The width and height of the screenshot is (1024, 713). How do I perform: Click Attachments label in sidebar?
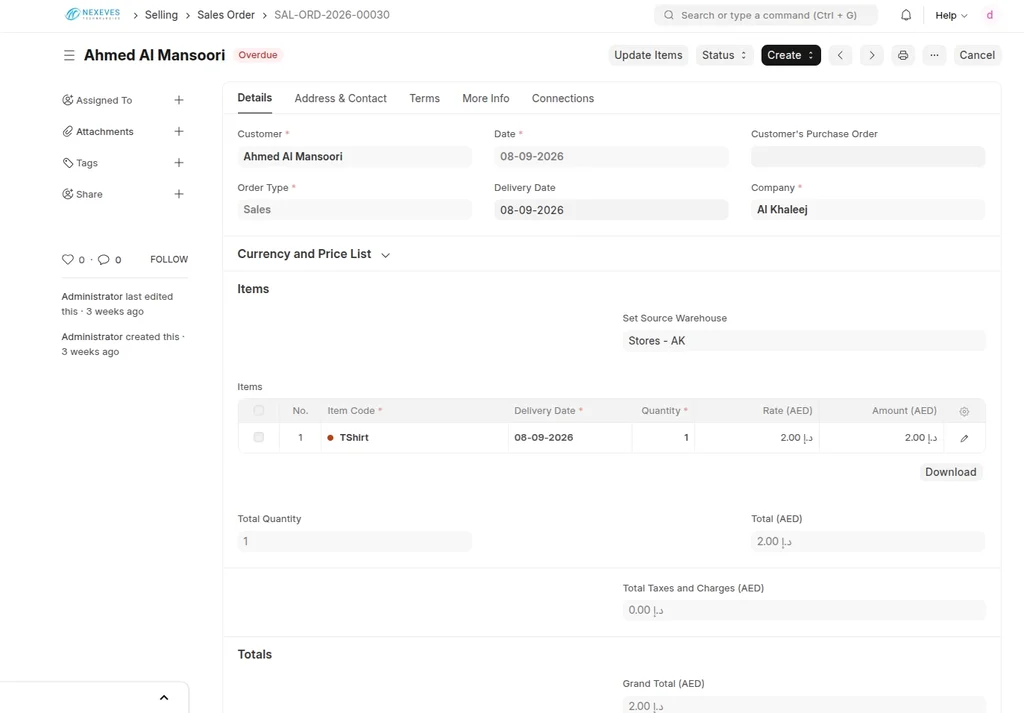(104, 131)
